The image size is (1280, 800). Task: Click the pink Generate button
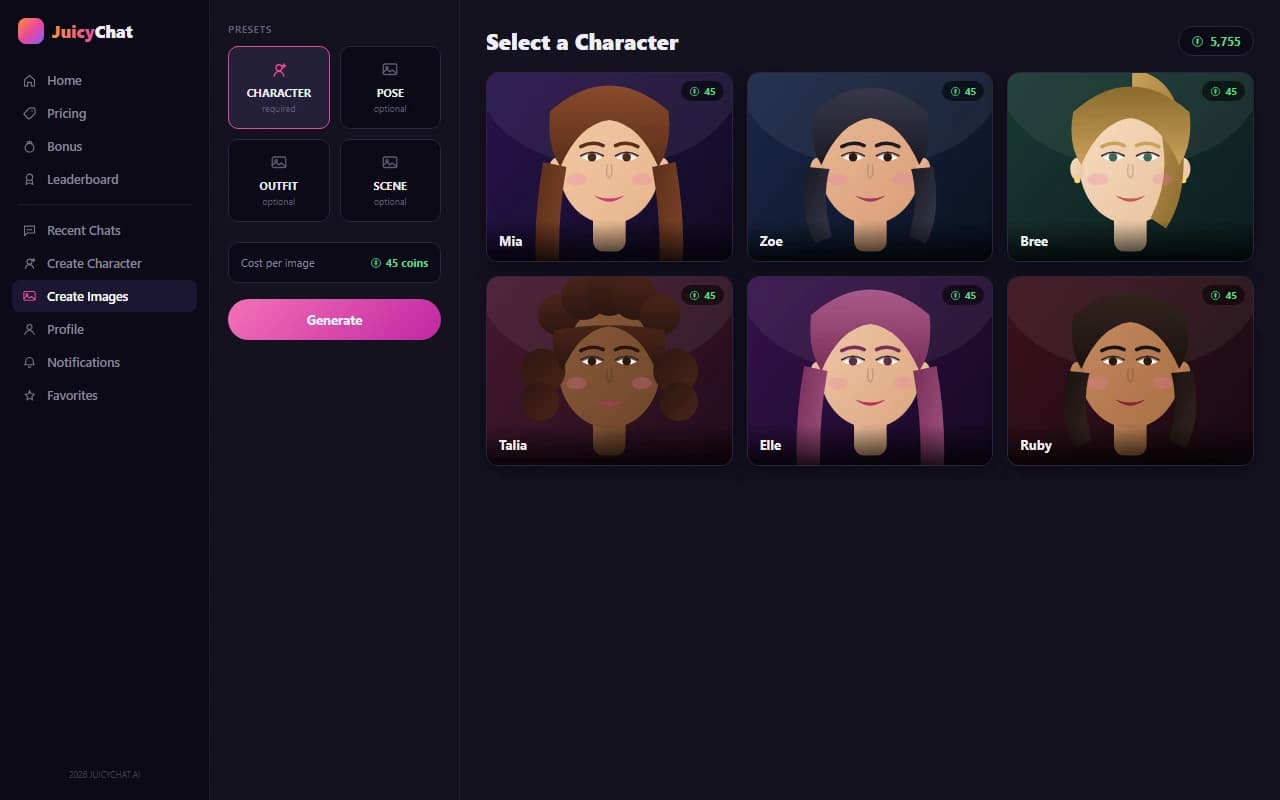[x=334, y=320]
